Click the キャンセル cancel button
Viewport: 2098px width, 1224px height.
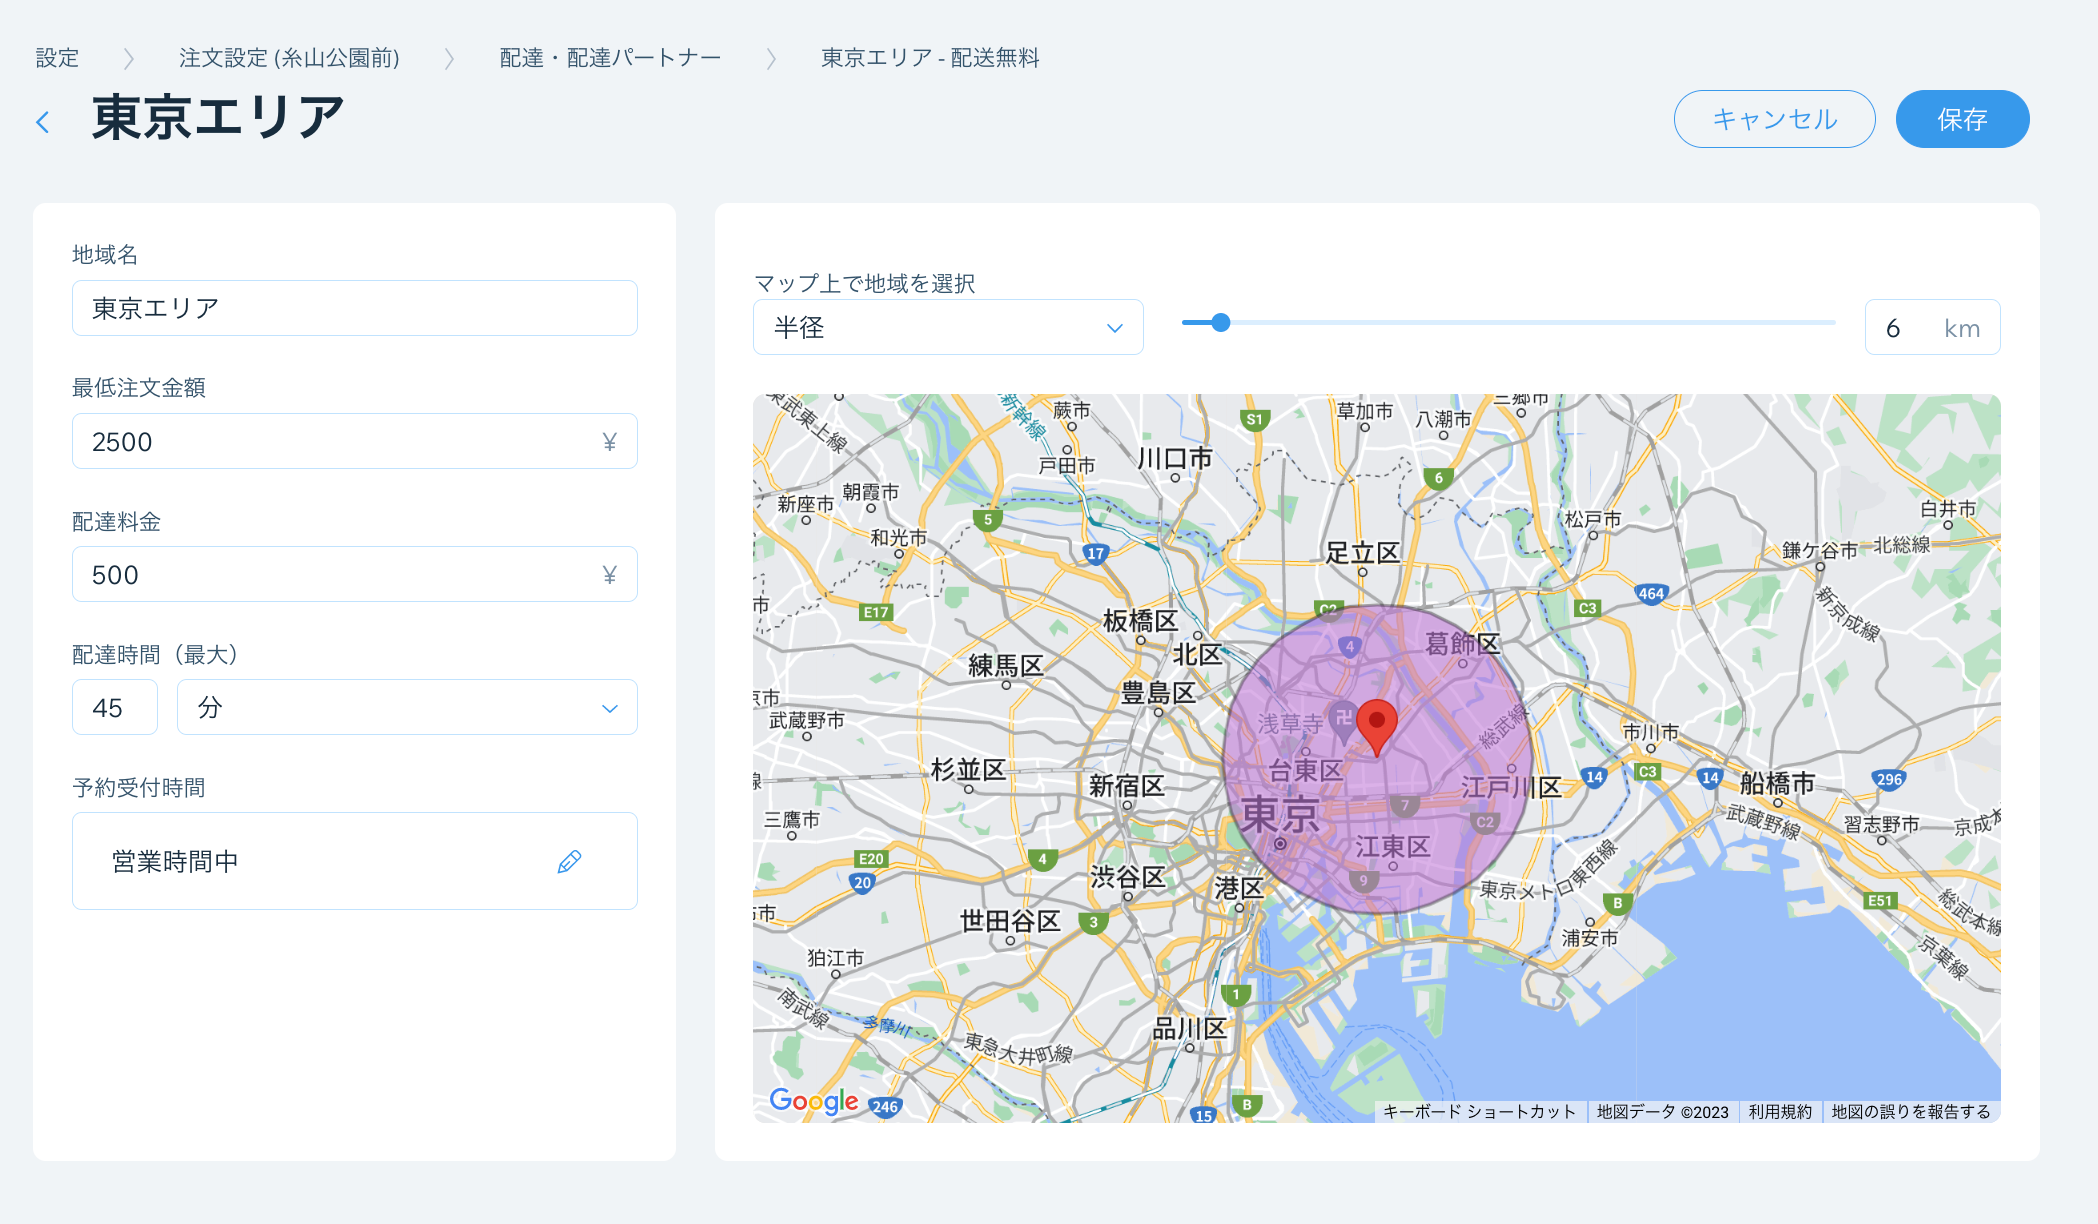(x=1773, y=119)
